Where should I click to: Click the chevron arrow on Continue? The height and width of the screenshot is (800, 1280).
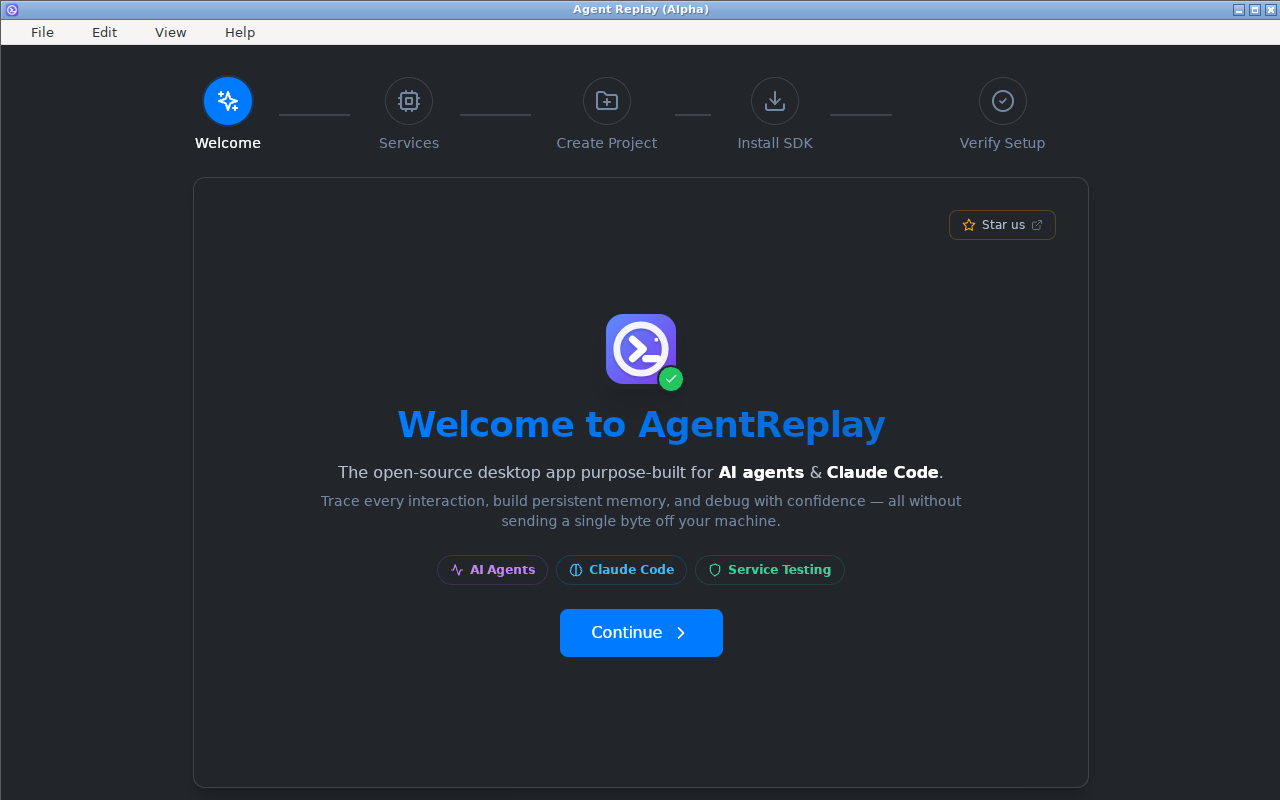coord(681,633)
